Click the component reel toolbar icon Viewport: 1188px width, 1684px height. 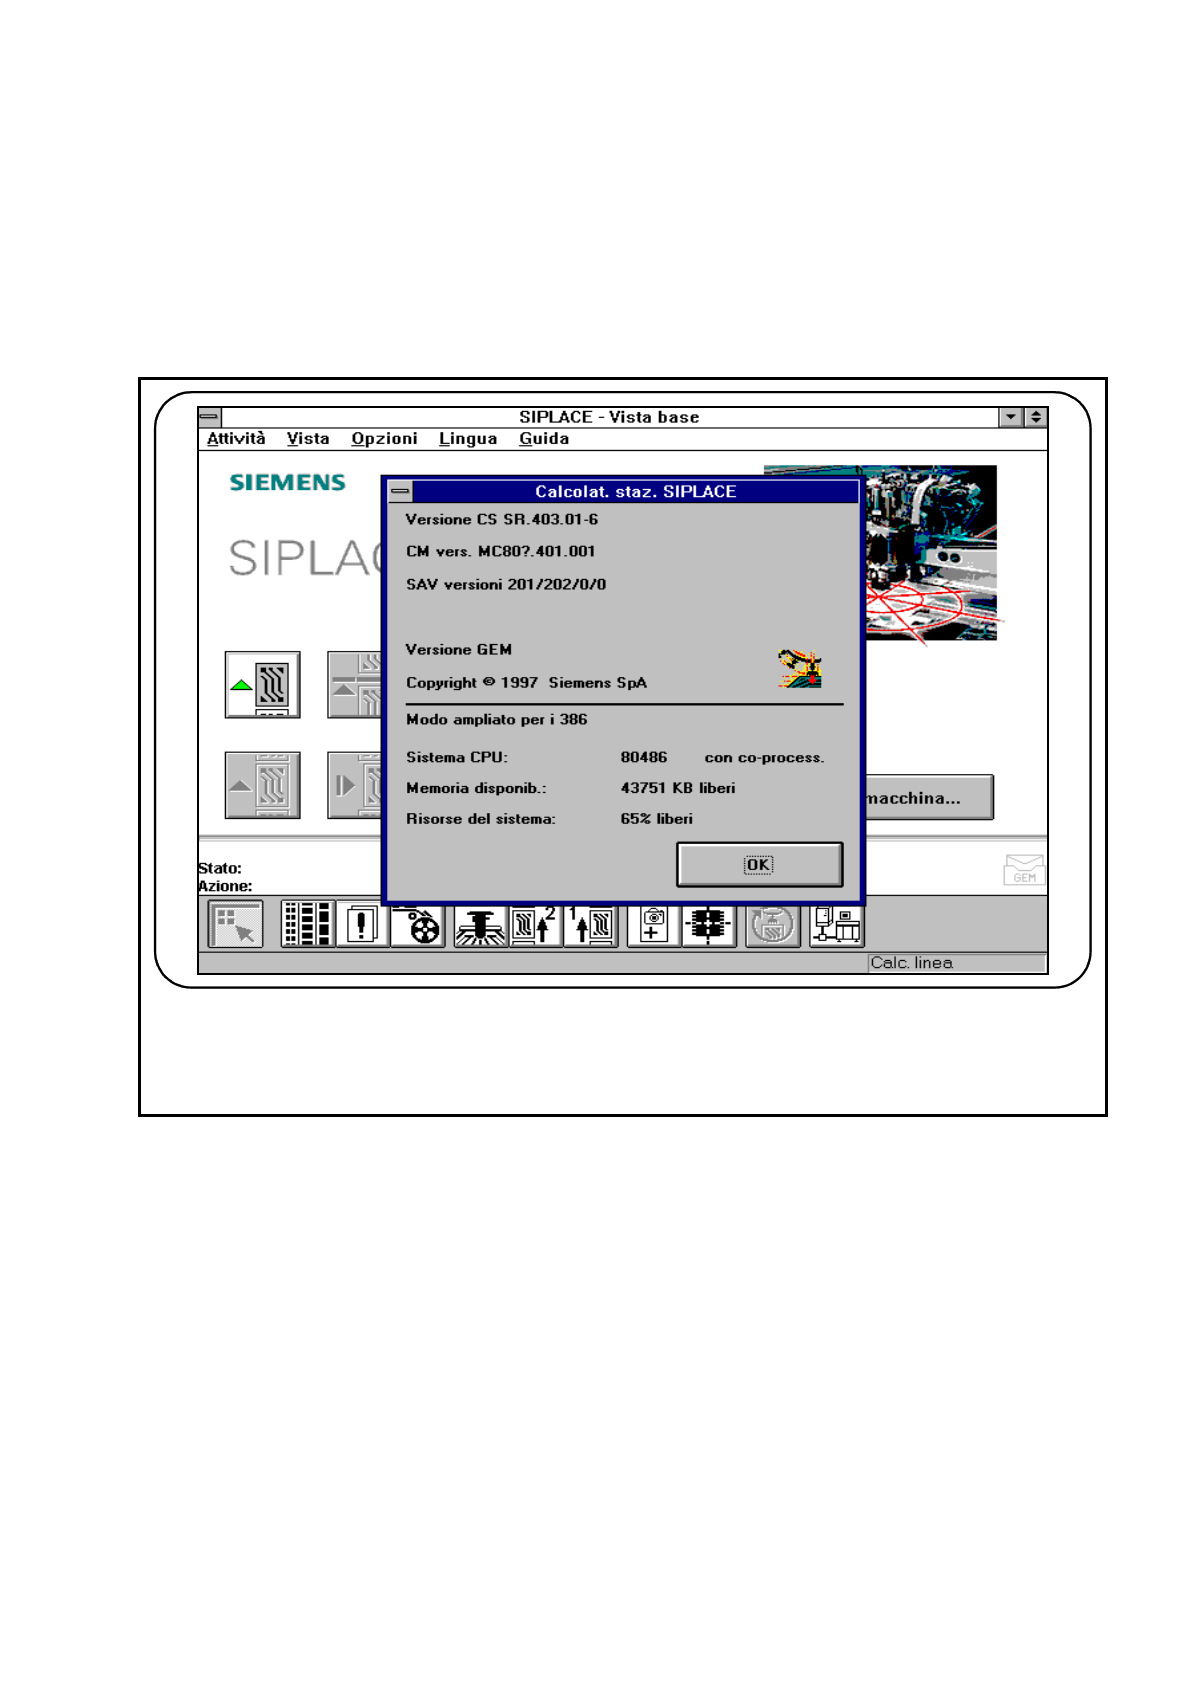[x=416, y=924]
